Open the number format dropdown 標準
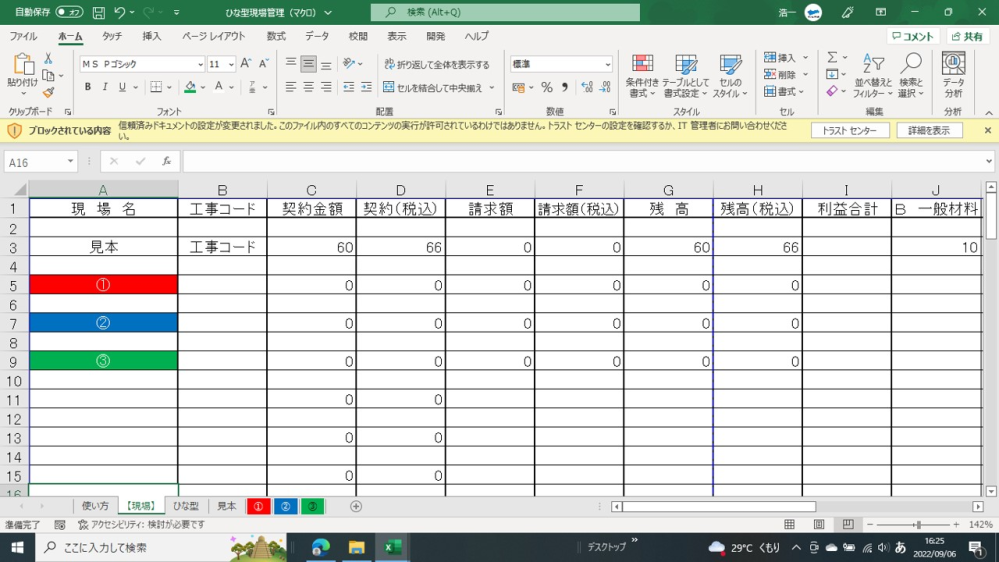 [x=607, y=64]
